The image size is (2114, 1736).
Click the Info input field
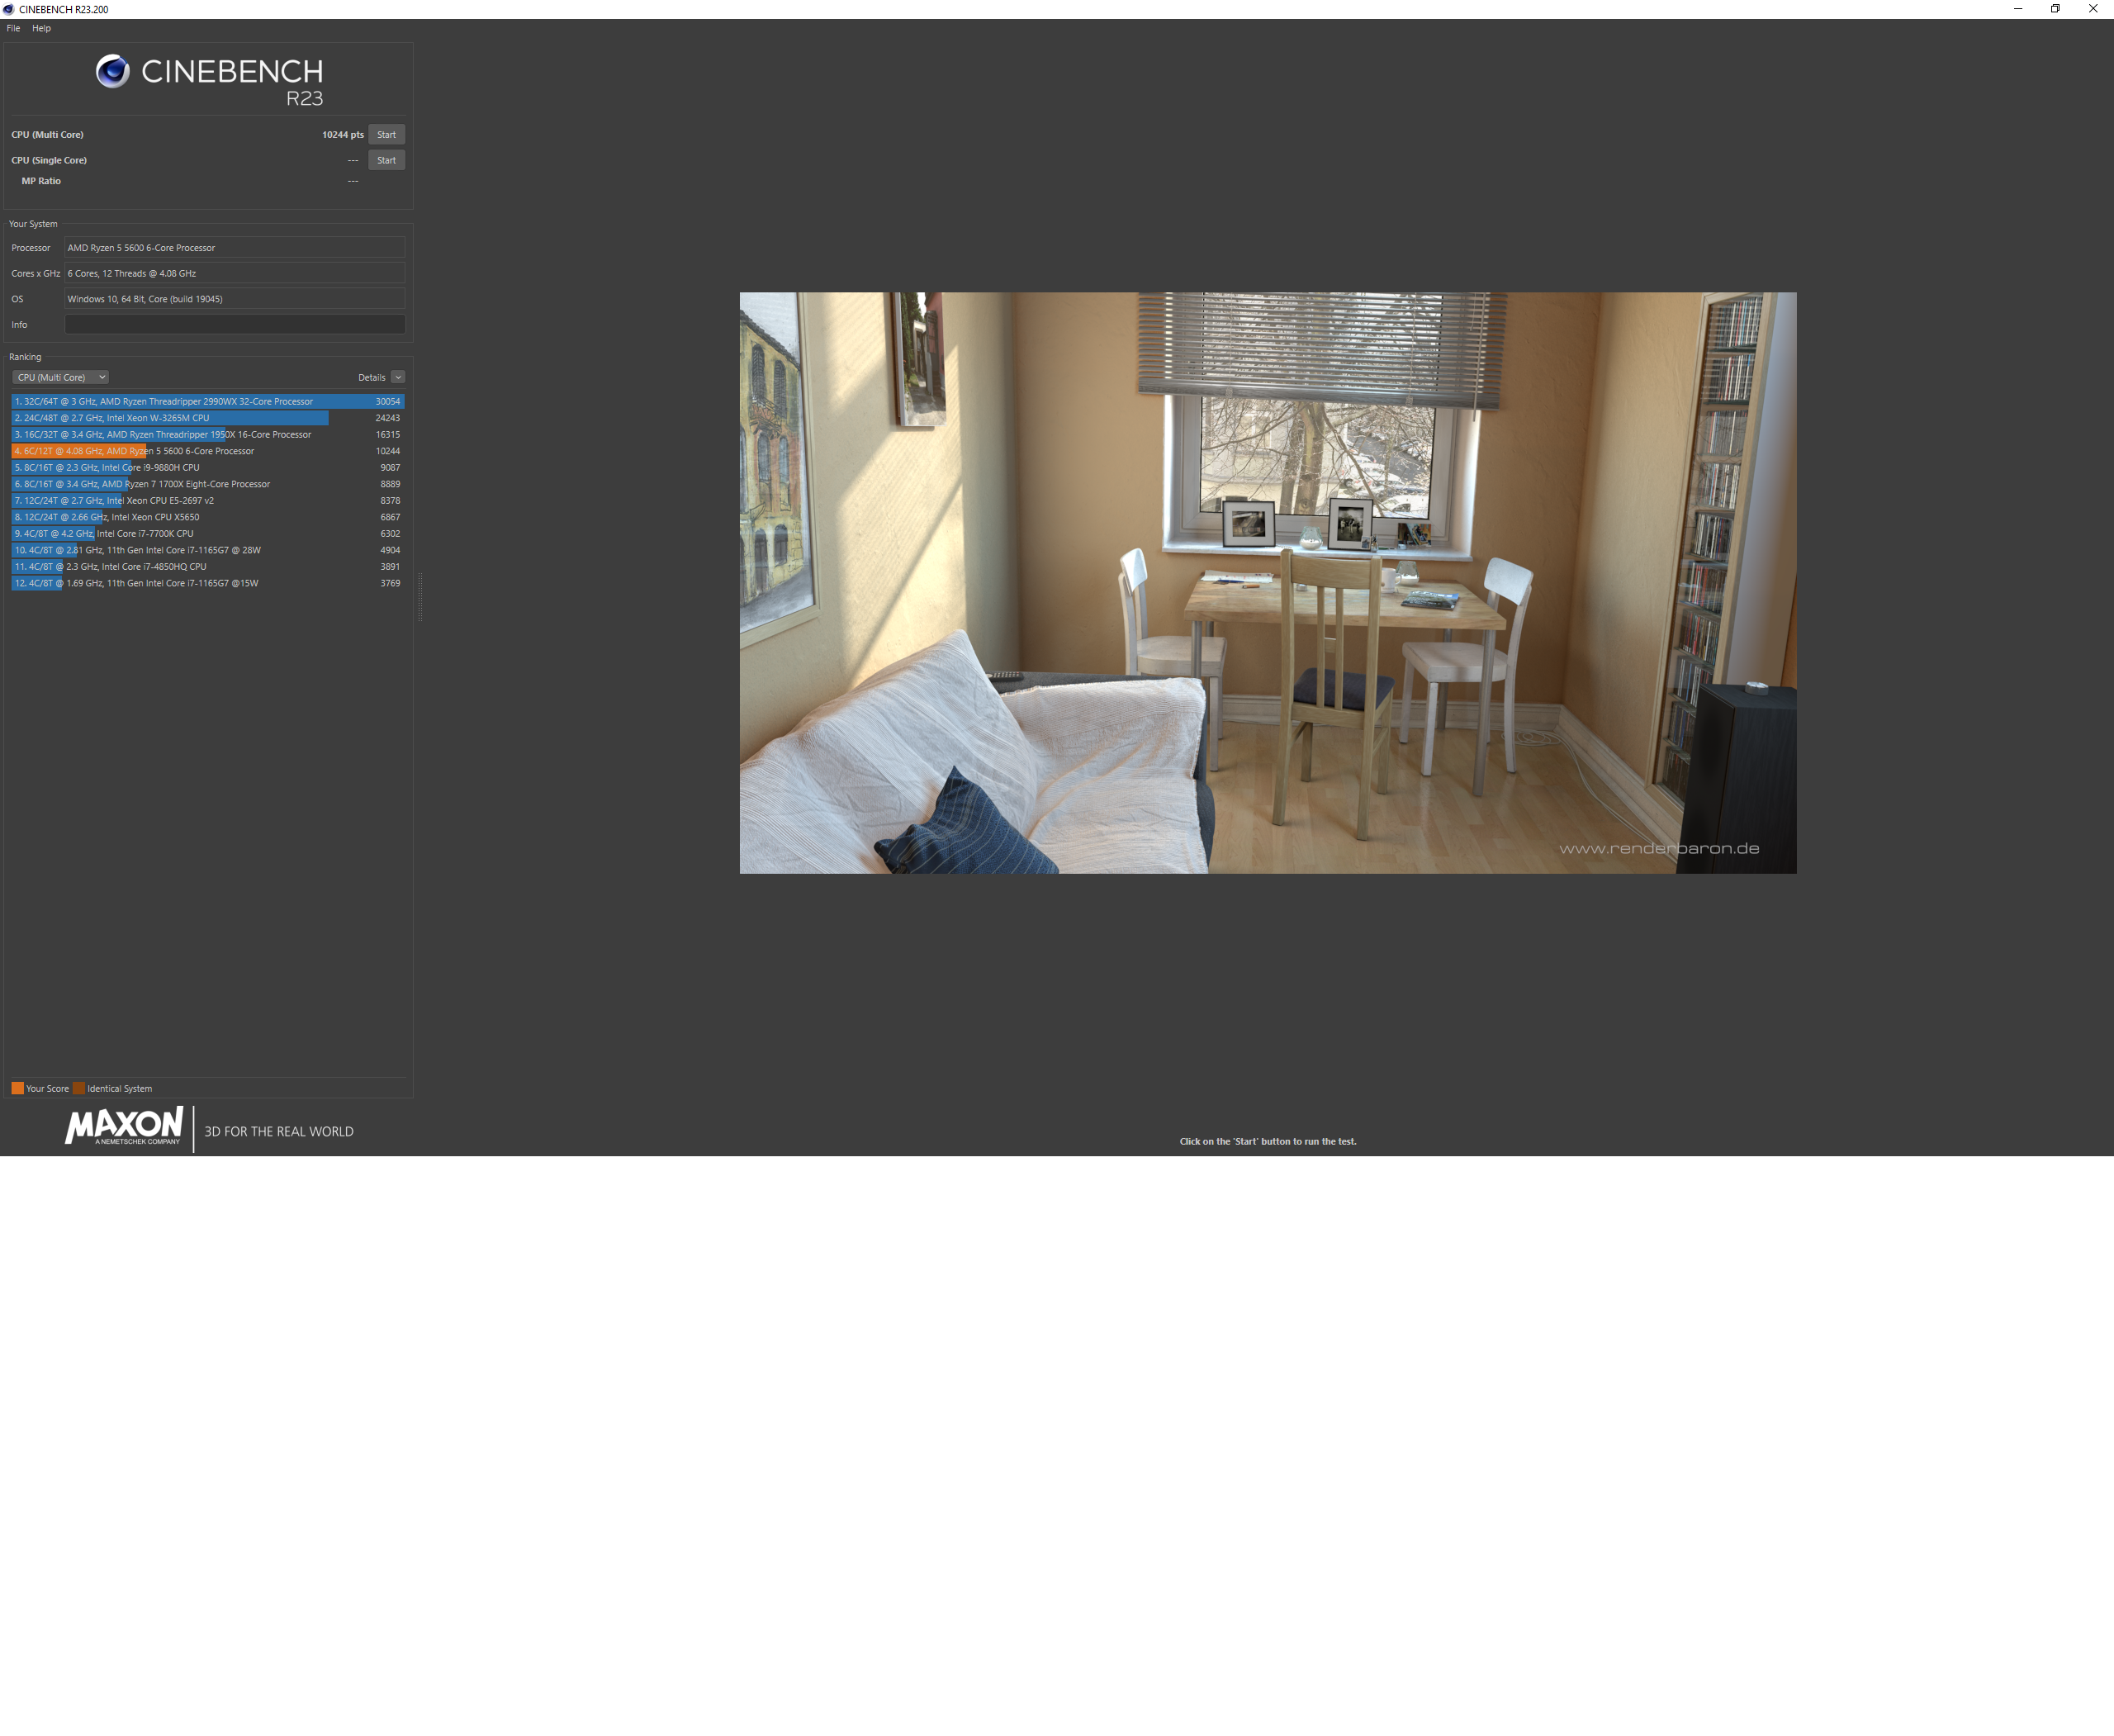[x=234, y=324]
